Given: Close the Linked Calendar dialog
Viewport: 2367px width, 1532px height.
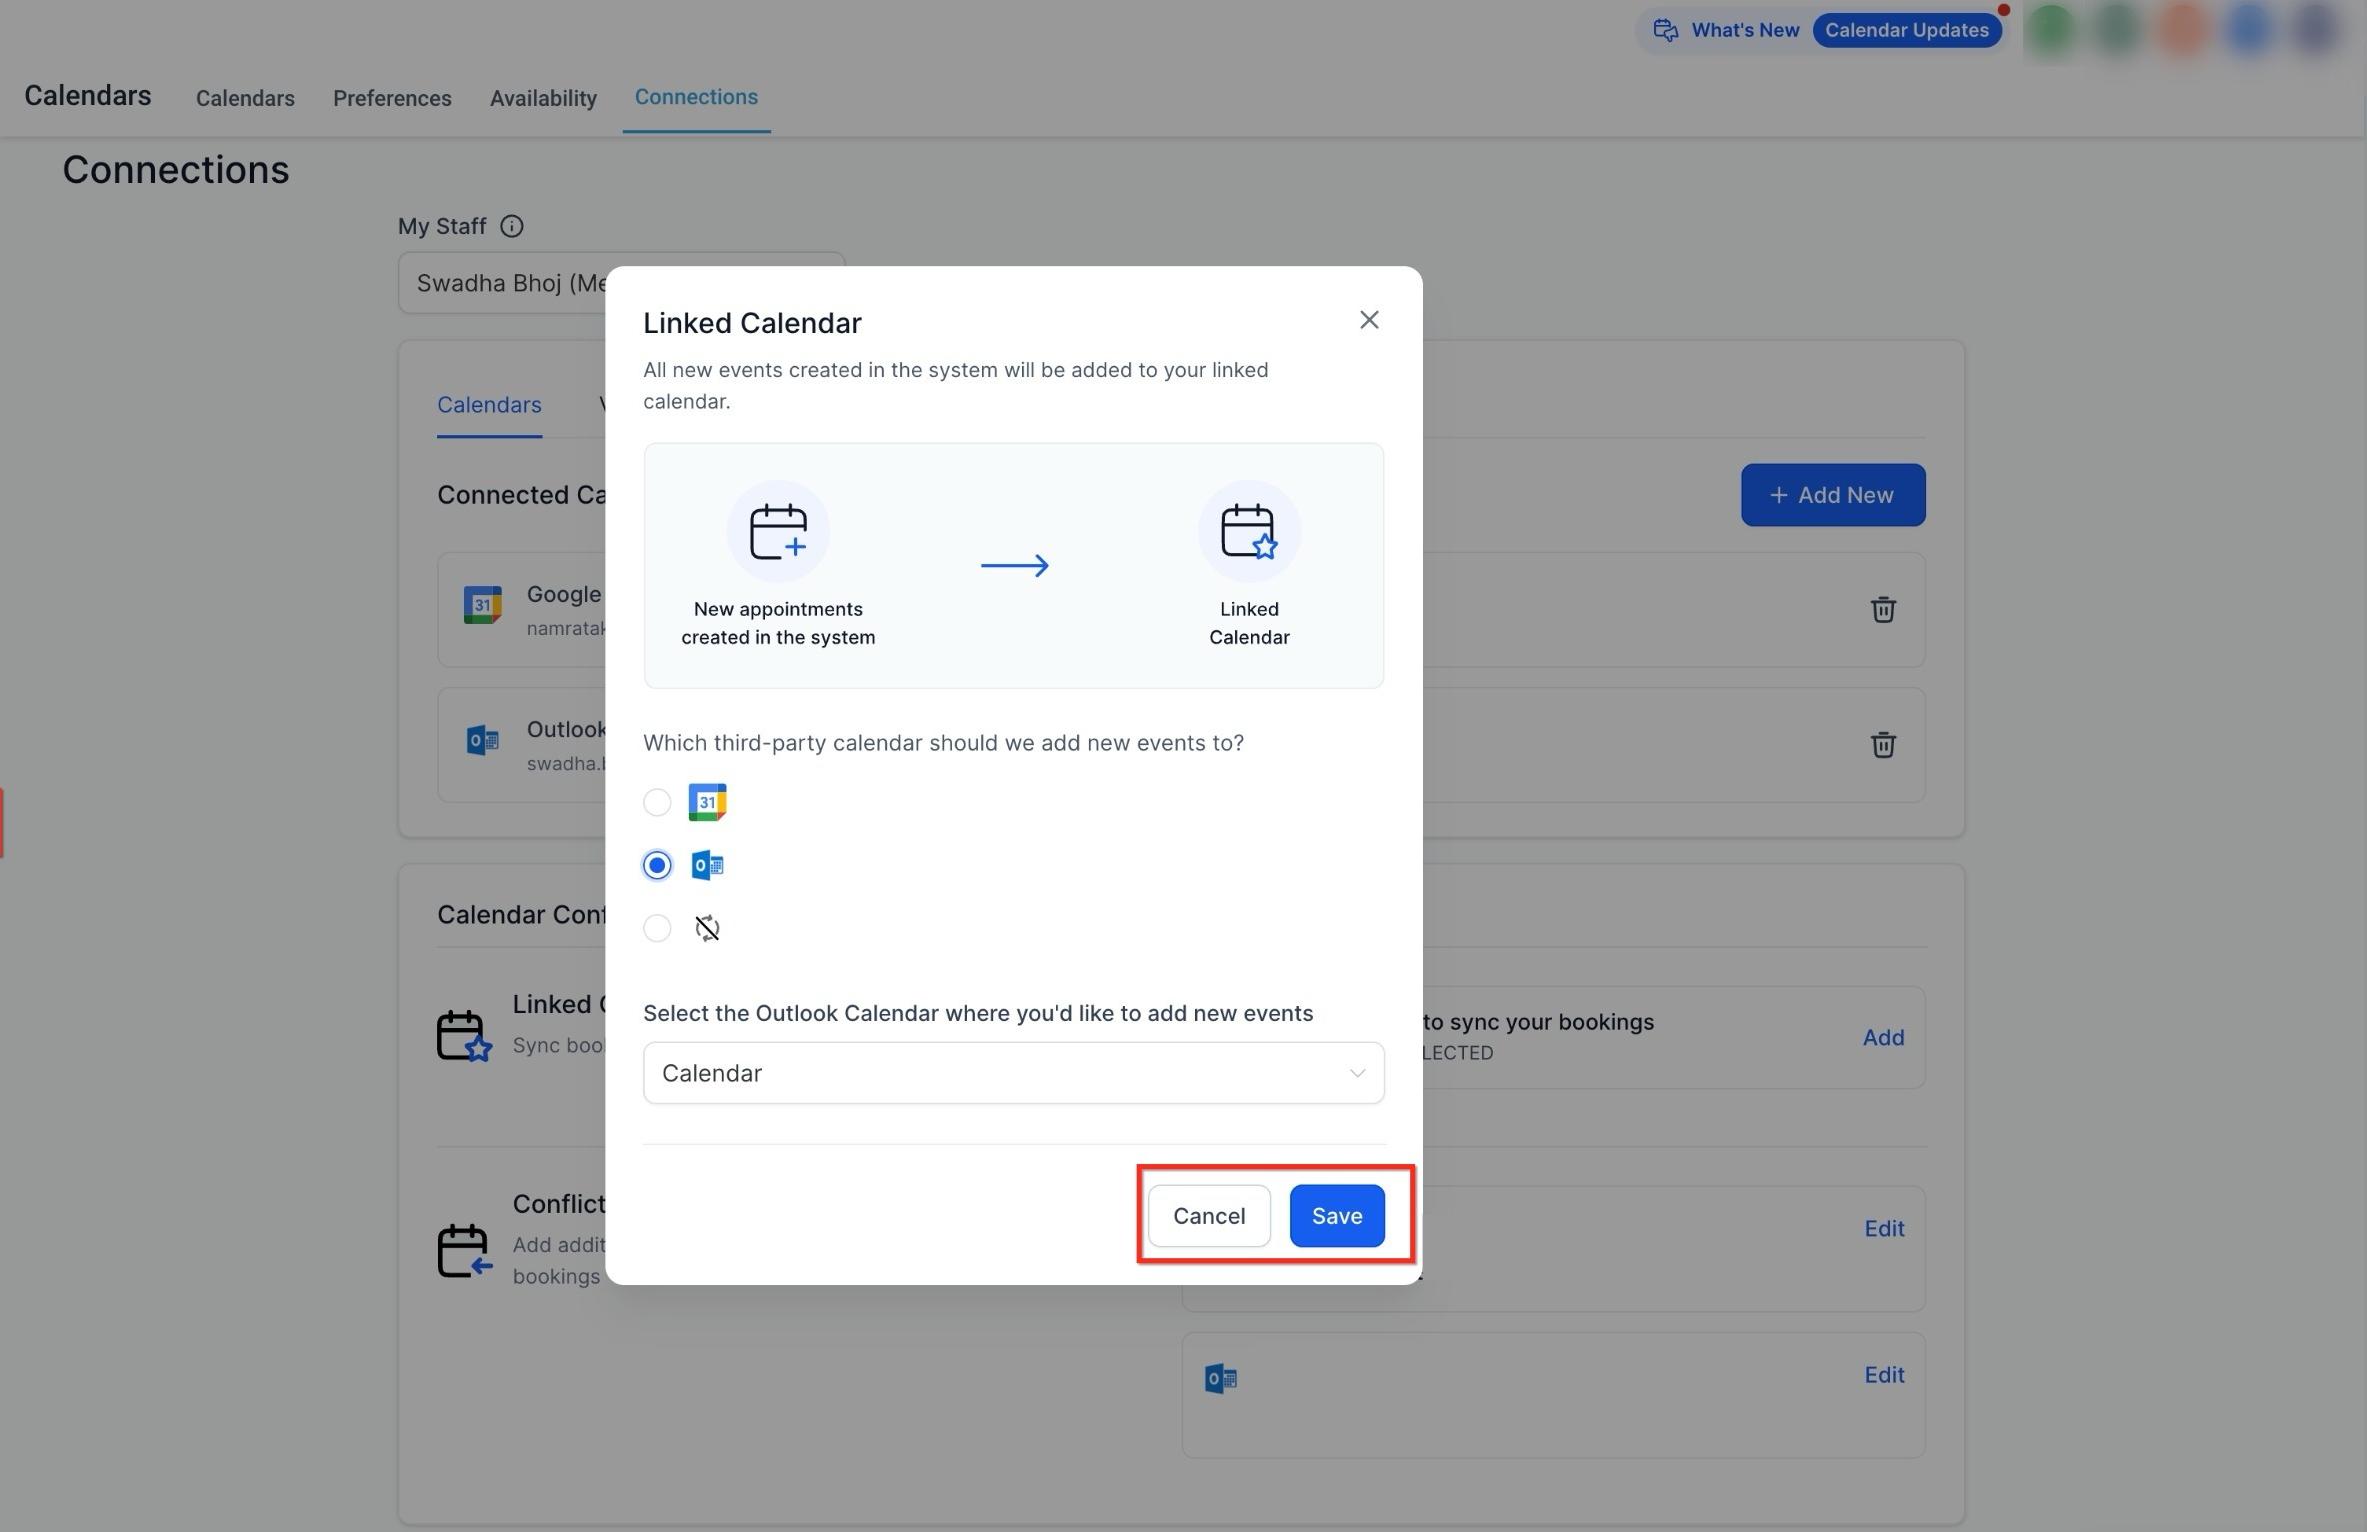Looking at the screenshot, I should pos(1369,320).
